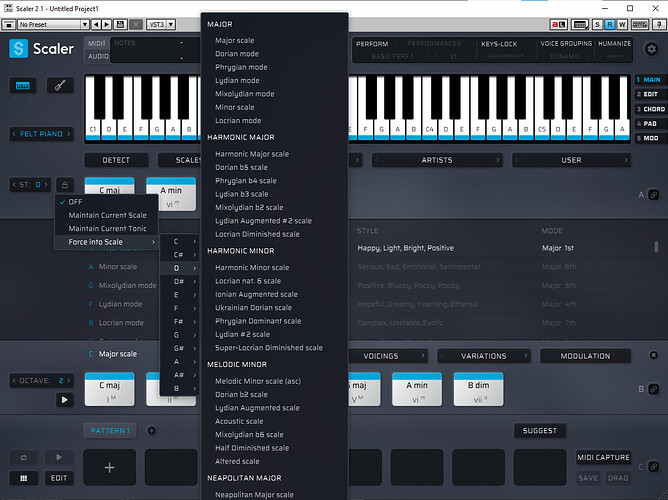Viewport: 668px width, 500px height.
Task: Open Scaler settings gear
Action: click(x=651, y=49)
